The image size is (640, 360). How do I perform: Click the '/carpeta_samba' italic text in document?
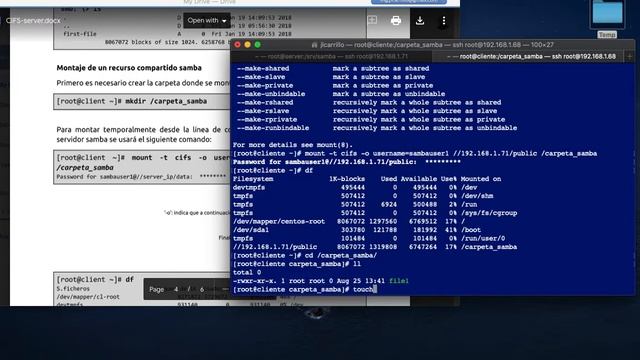(x=85, y=167)
